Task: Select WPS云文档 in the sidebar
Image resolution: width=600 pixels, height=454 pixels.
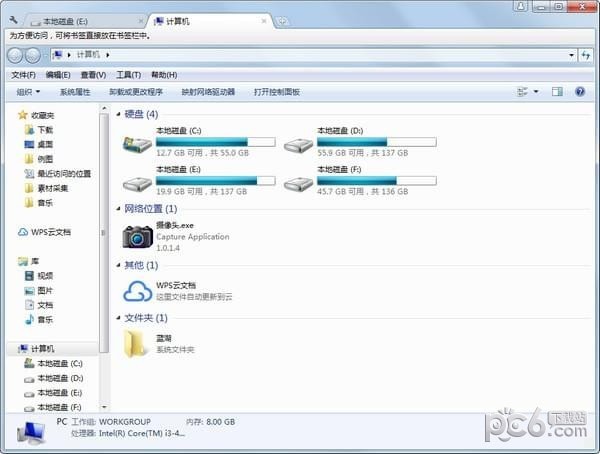Action: (x=44, y=232)
